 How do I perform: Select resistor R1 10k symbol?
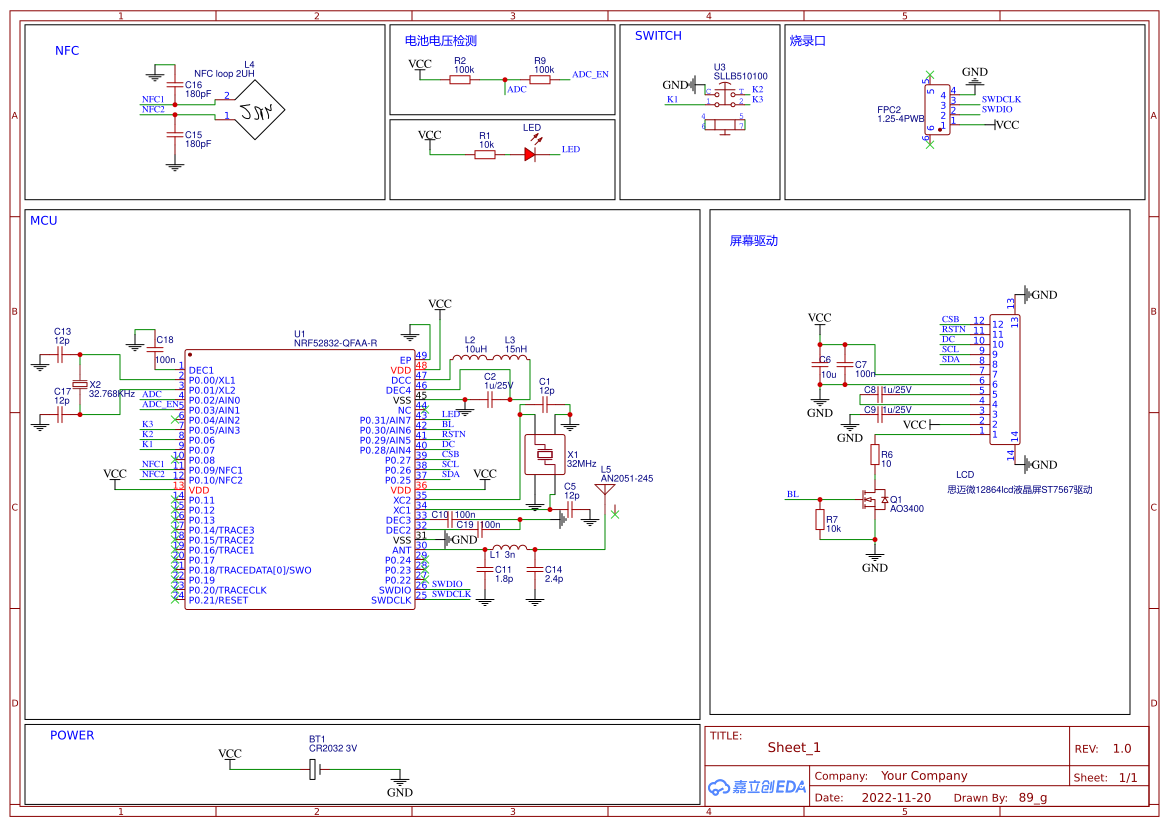coord(486,155)
